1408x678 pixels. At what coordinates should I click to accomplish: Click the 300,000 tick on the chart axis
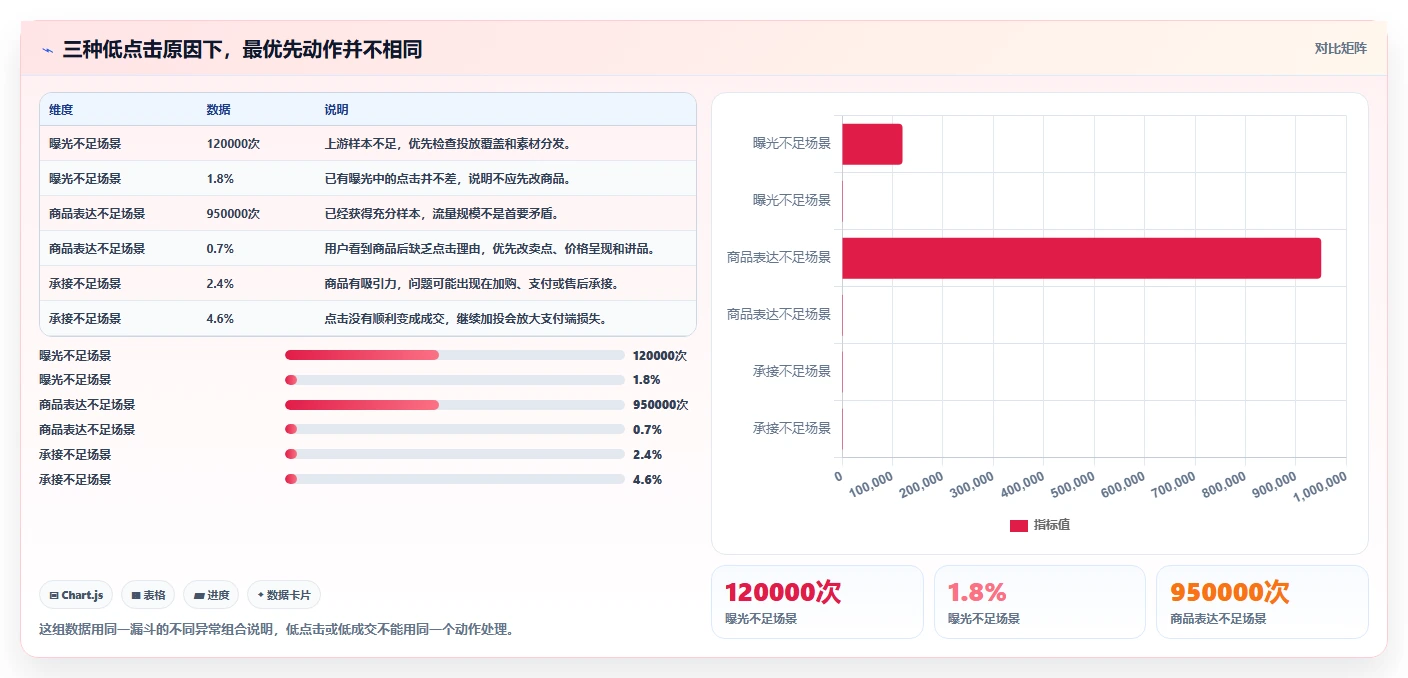973,484
